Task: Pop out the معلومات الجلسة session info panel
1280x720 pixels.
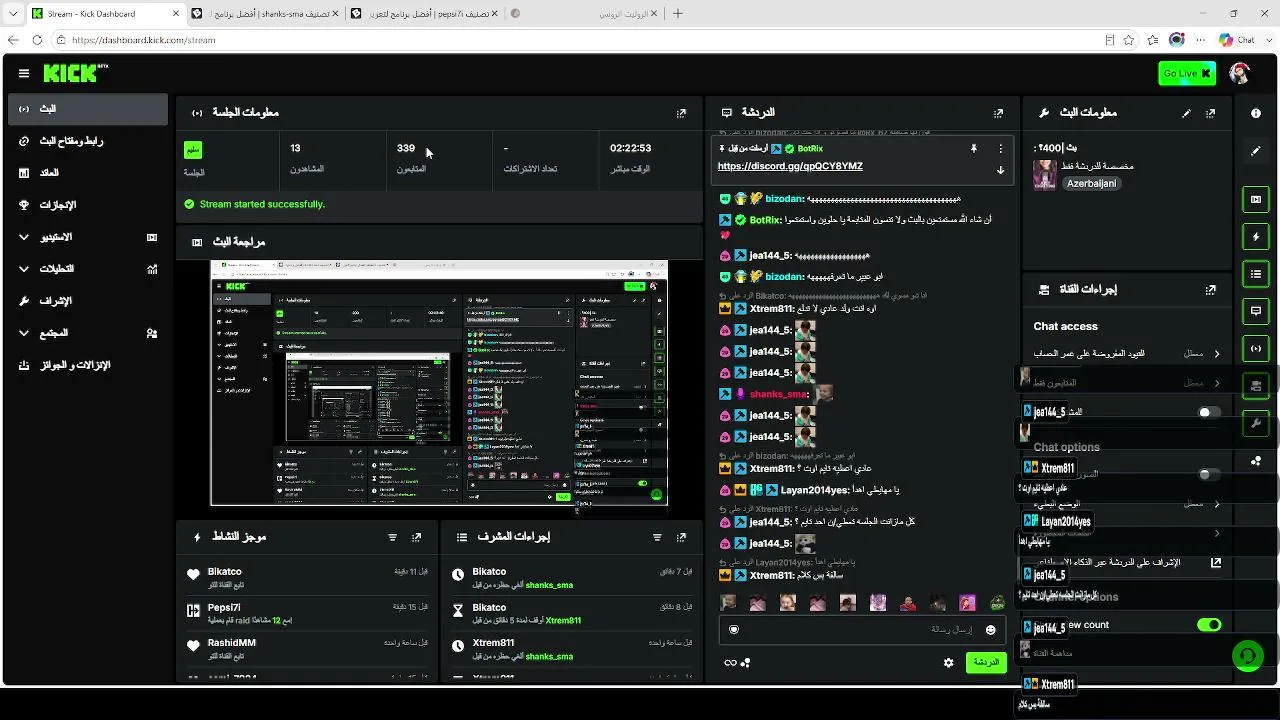Action: pyautogui.click(x=681, y=113)
